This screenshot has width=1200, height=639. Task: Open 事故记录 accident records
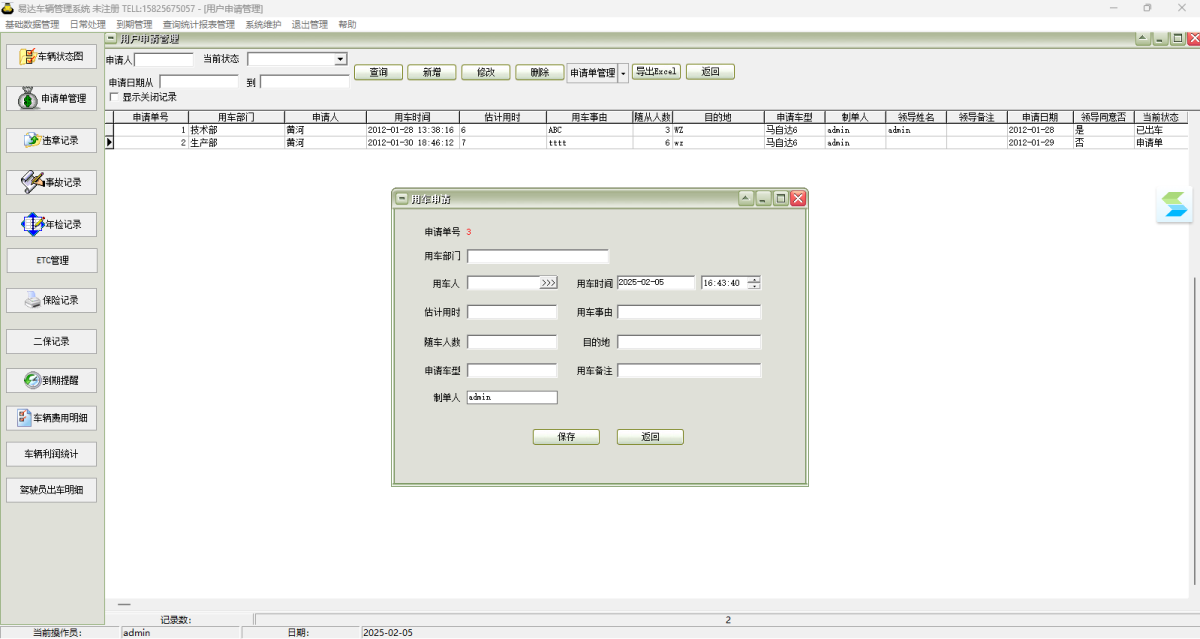(52, 182)
